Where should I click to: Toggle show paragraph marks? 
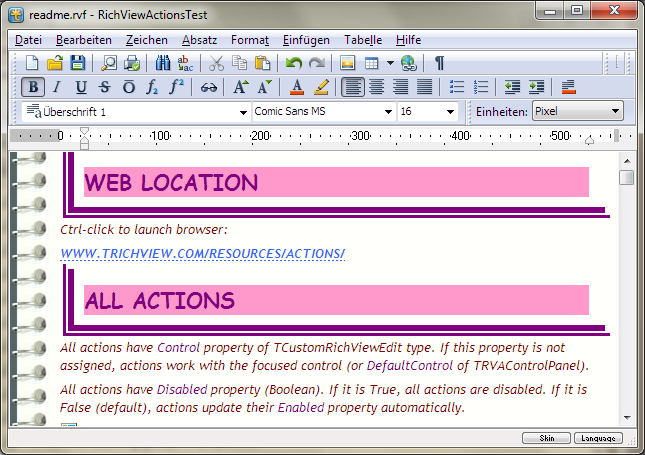click(439, 63)
